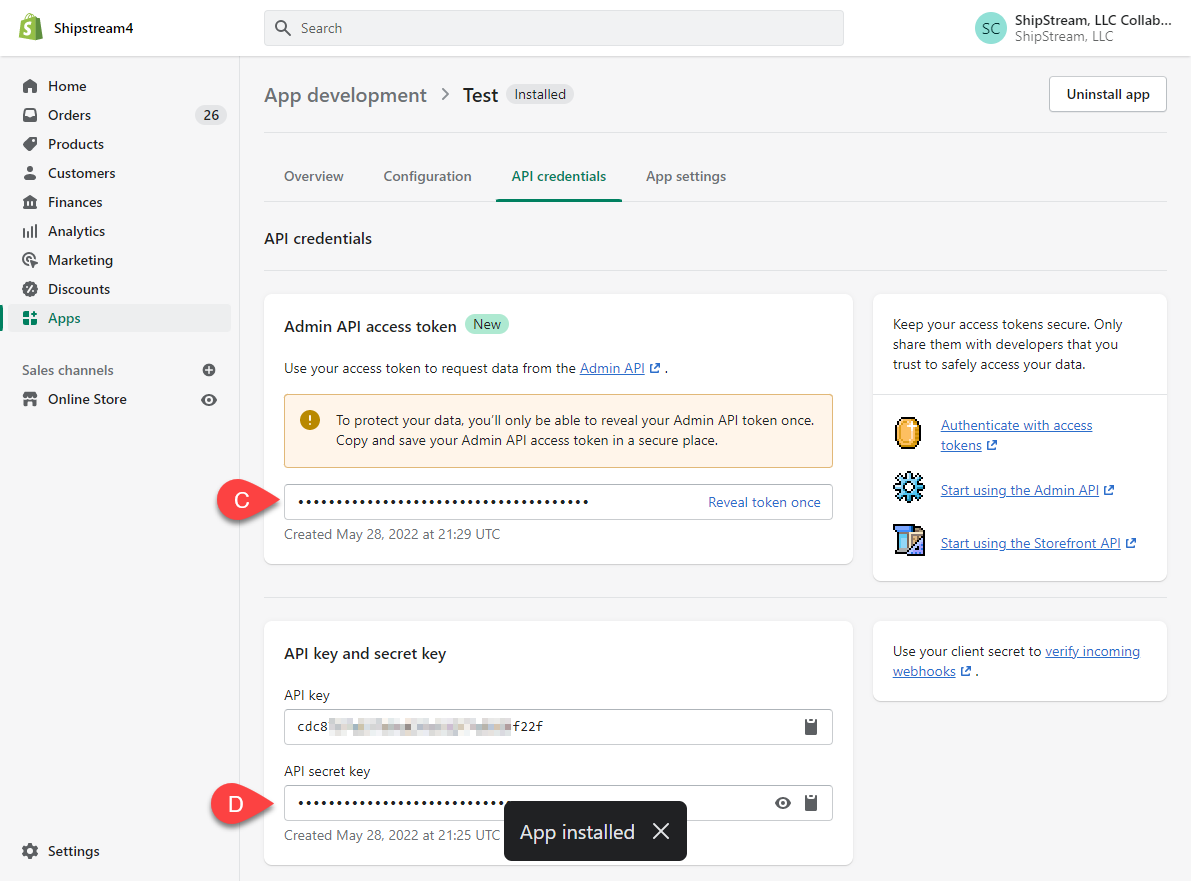Viewport: 1191px width, 881px height.
Task: Copy the API key with clipboard icon
Action: click(x=811, y=727)
